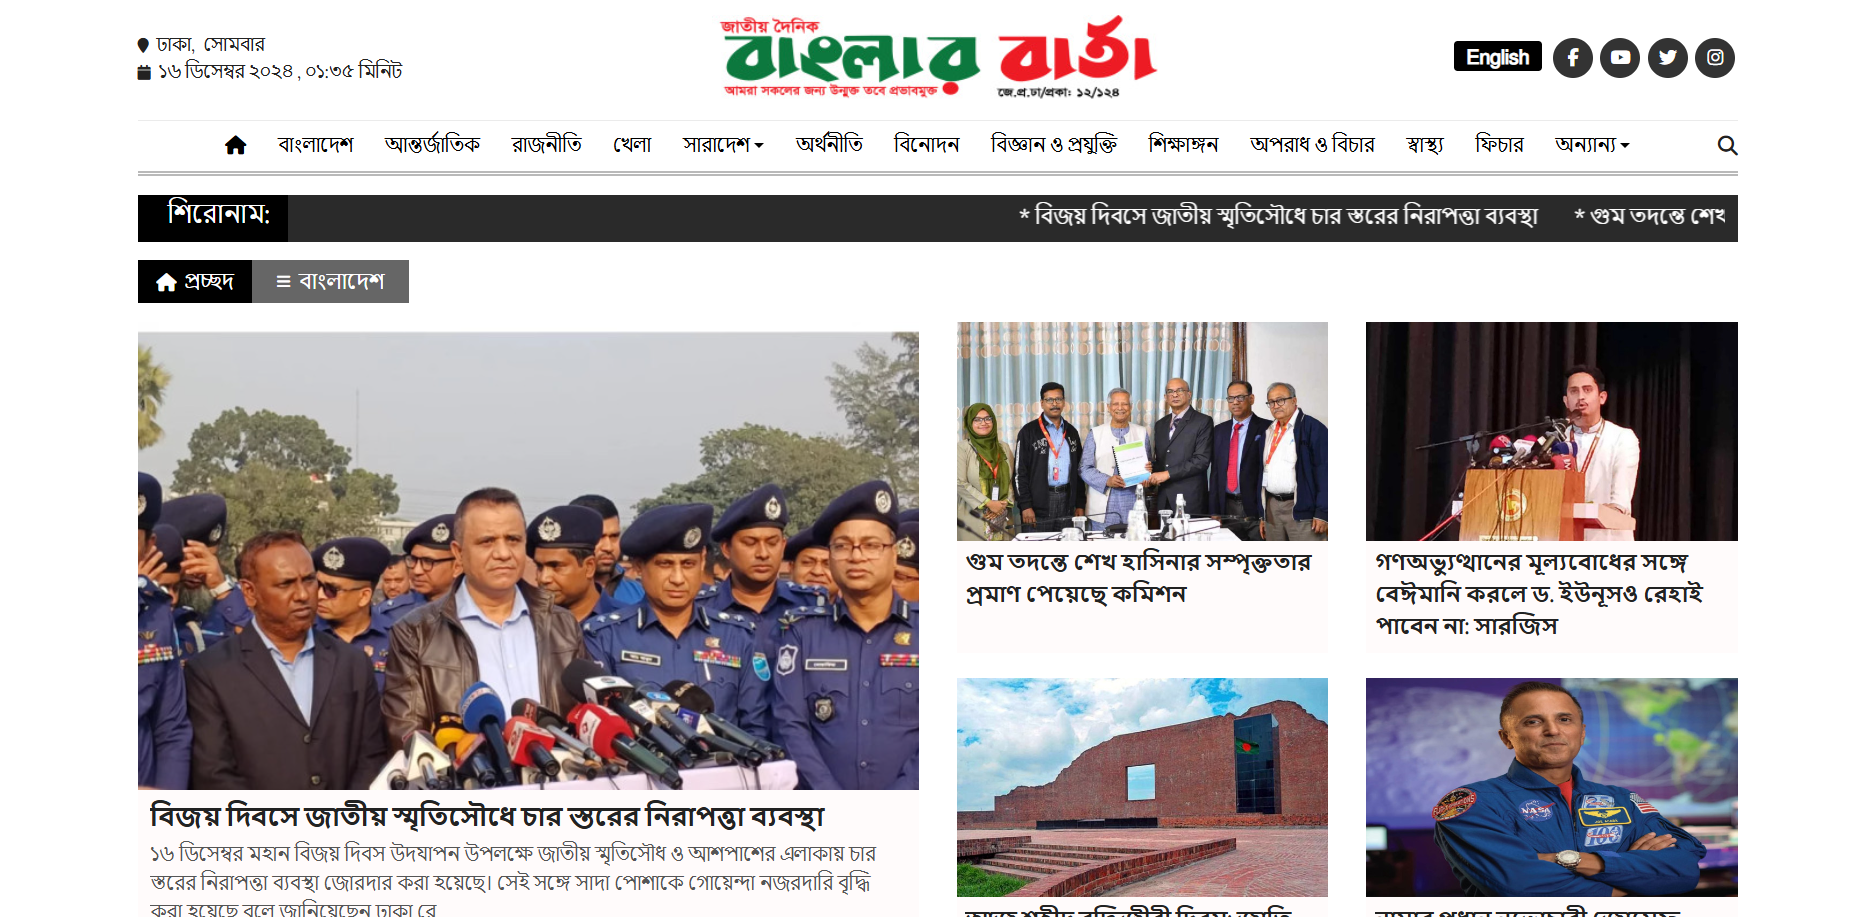
Task: Go to home via the navbar house icon
Action: pos(236,146)
